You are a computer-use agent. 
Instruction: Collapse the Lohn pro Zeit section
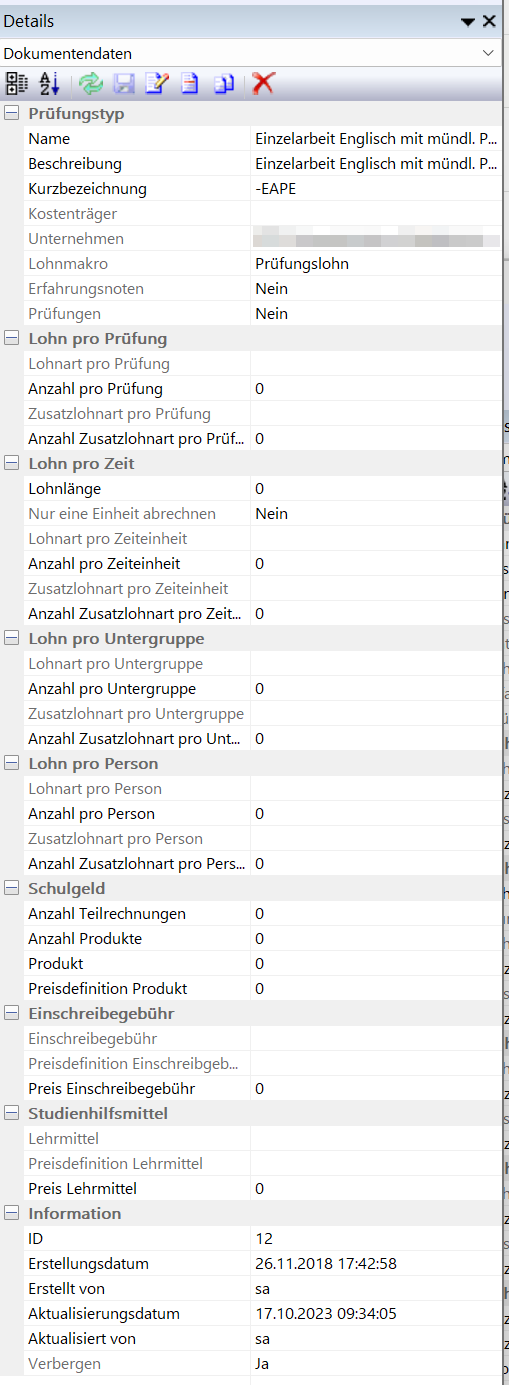11,464
